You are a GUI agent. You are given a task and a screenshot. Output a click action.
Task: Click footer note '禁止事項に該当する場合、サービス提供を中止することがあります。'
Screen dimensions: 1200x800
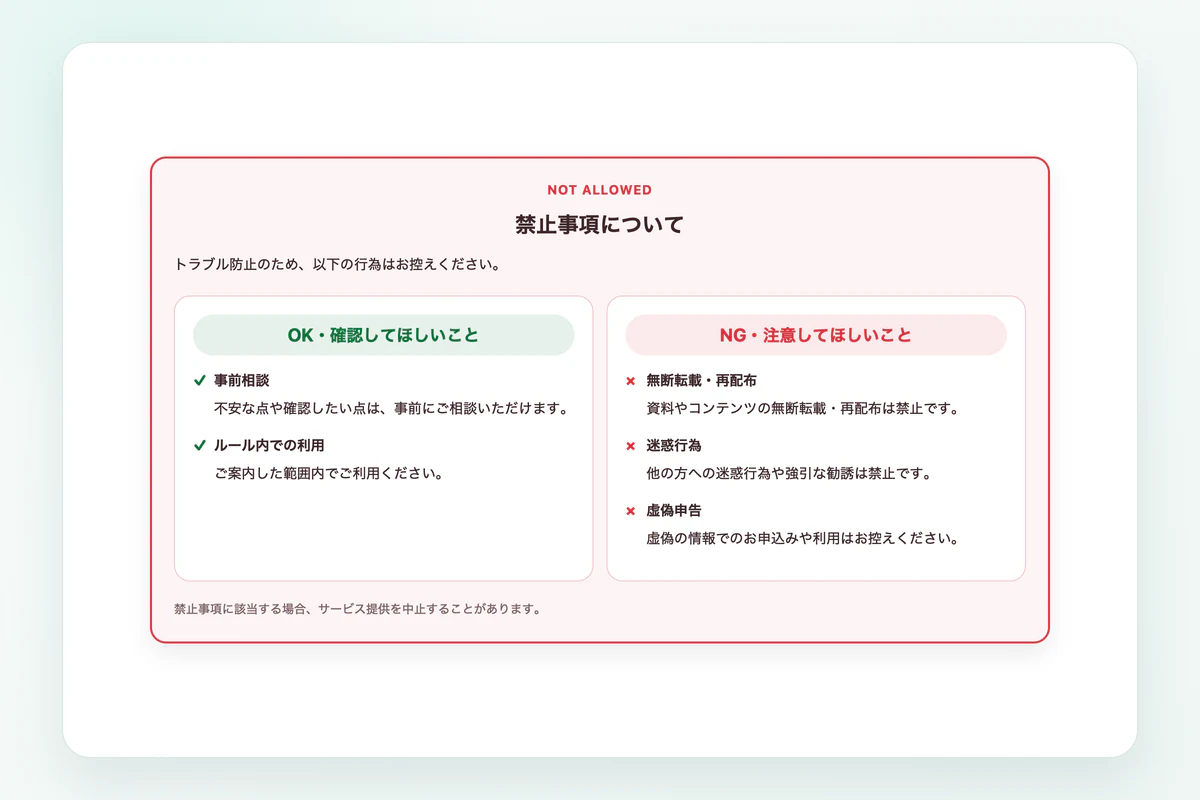tap(357, 608)
